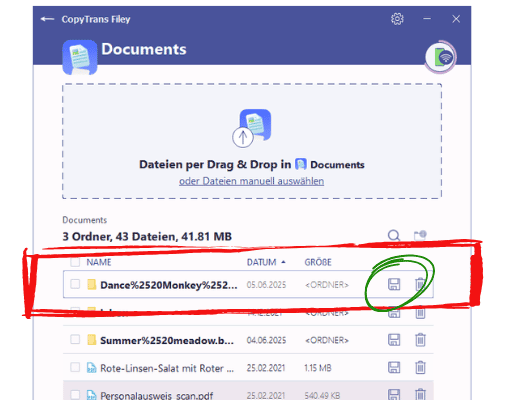Save the Rote-Linsen-Salat file to PC
511x400 pixels.
394,367
